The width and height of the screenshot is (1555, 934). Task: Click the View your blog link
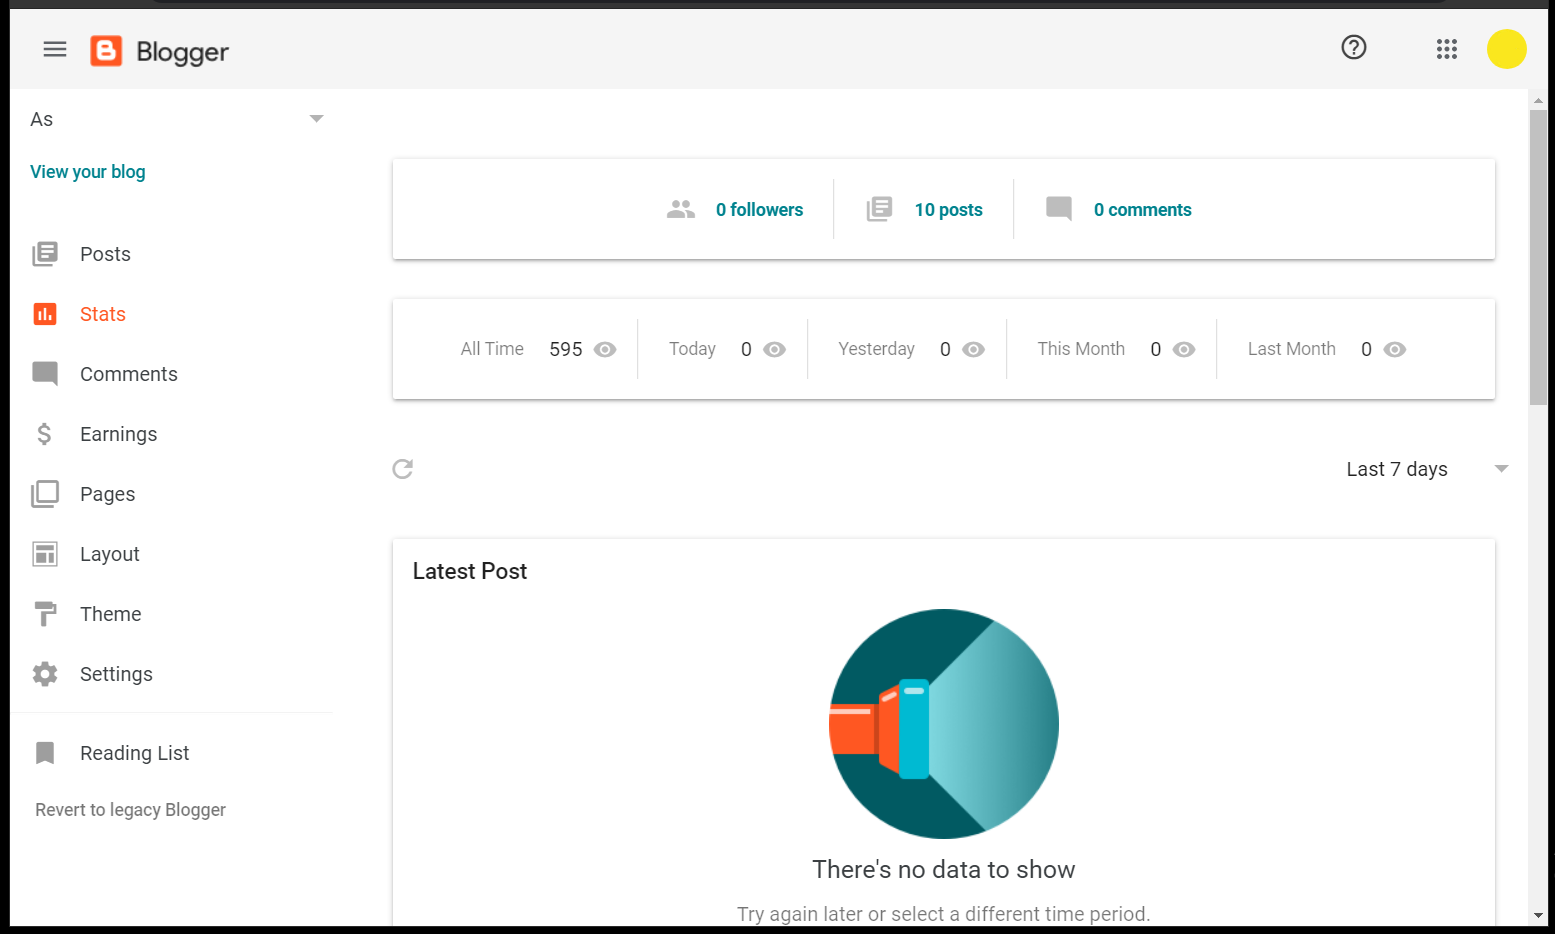point(87,171)
